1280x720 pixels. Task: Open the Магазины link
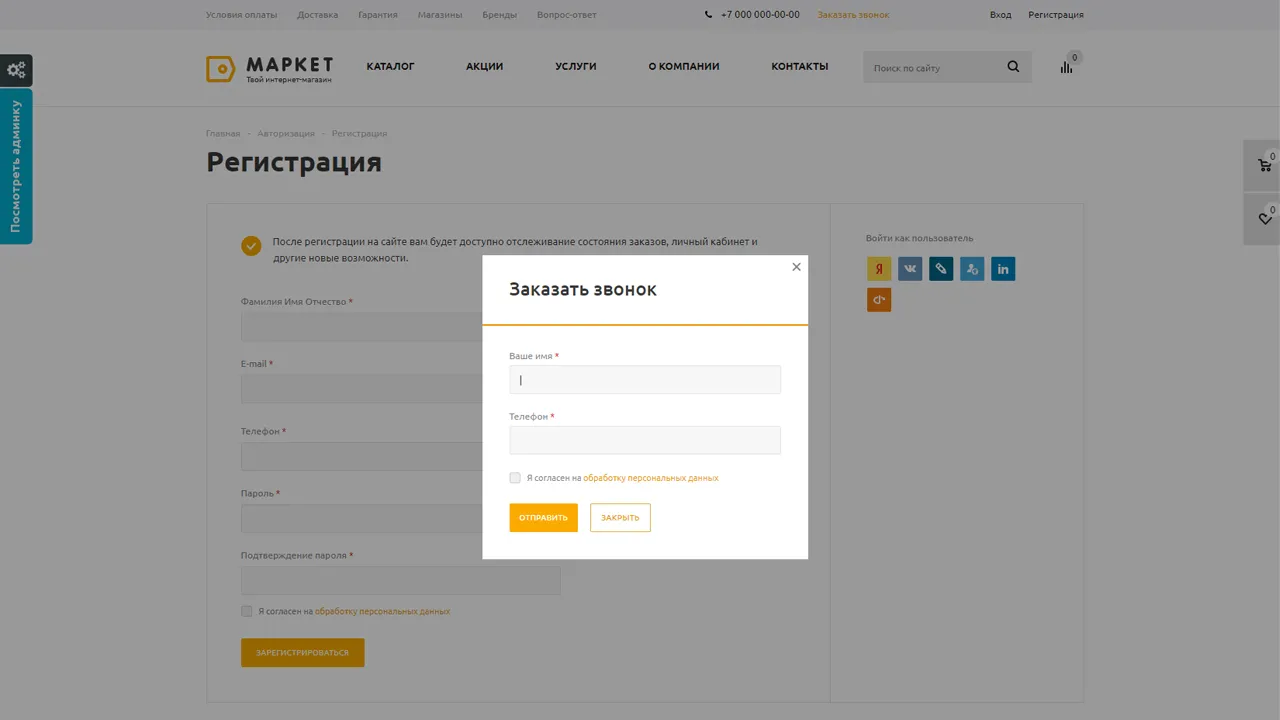pos(440,15)
